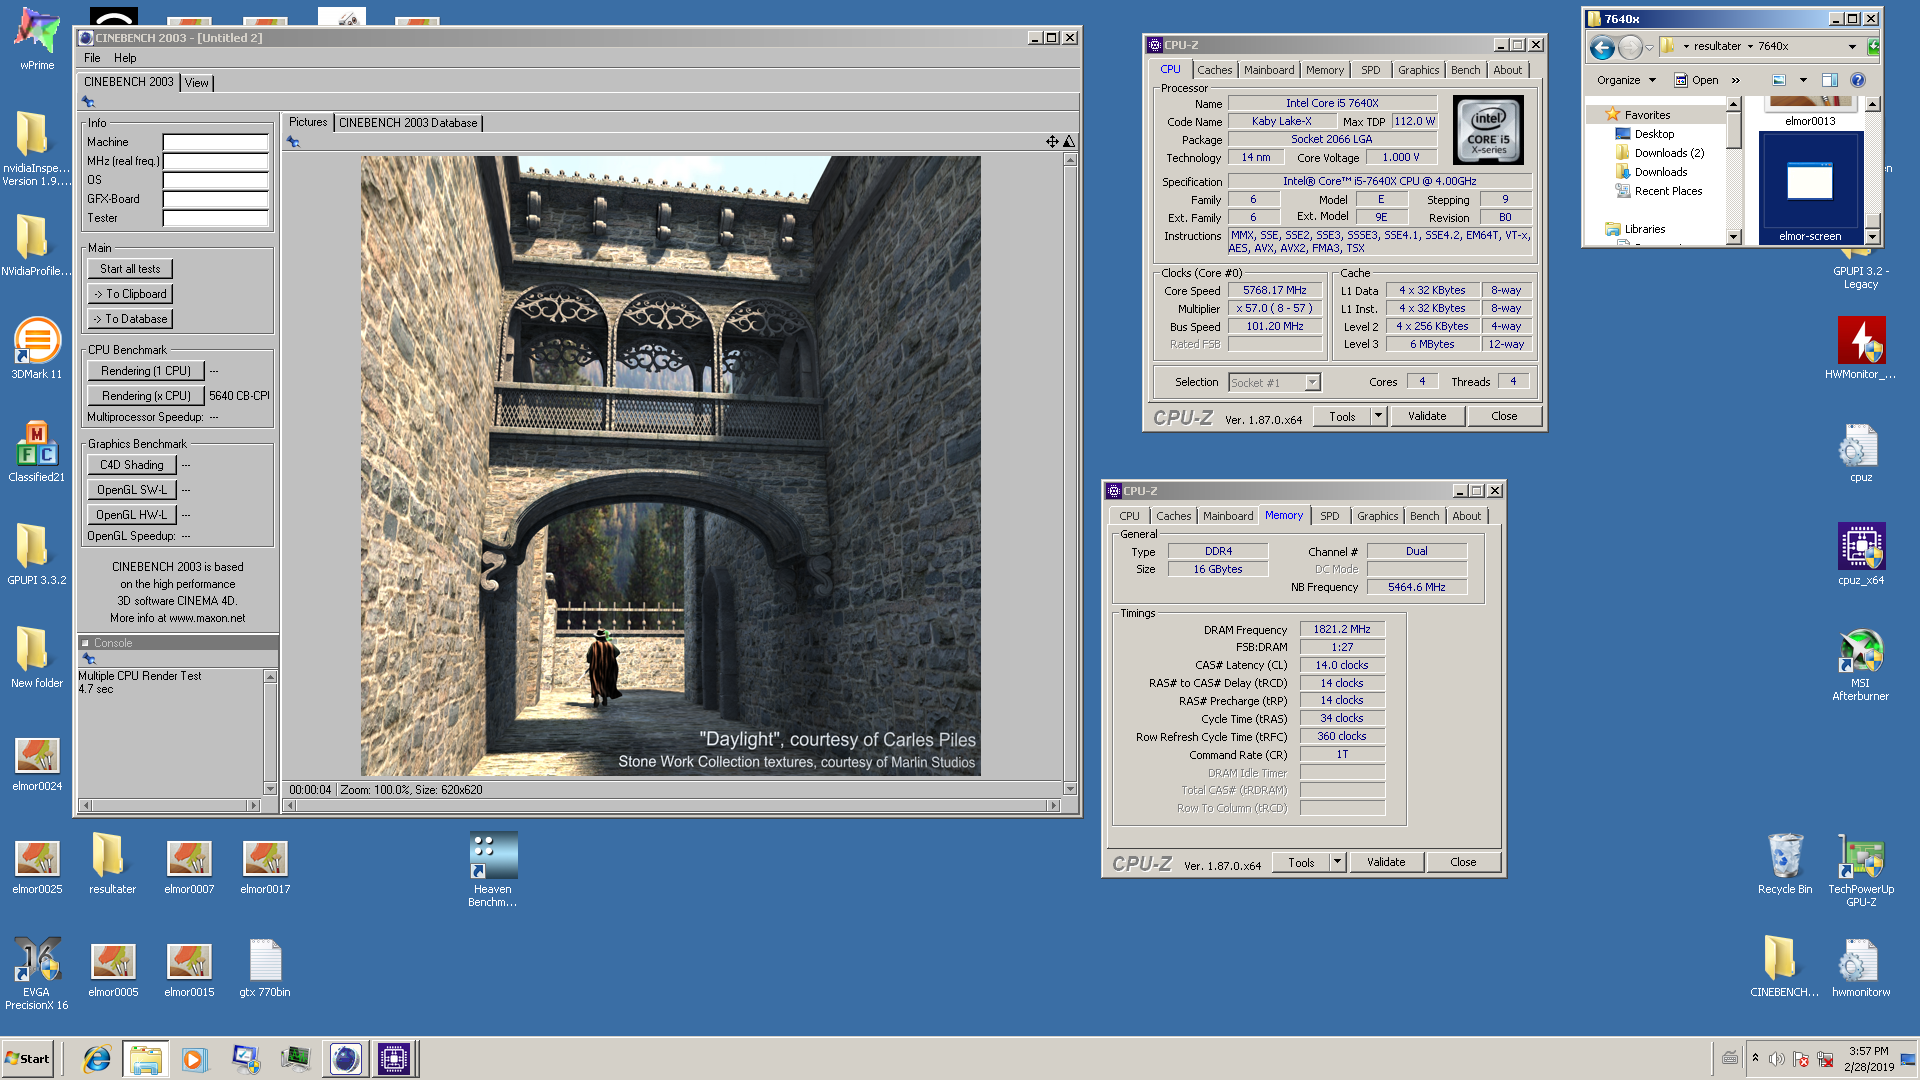Screen dimensions: 1920x1080
Task: Launch the cpuz_x64 desktop icon
Action: tap(1861, 553)
